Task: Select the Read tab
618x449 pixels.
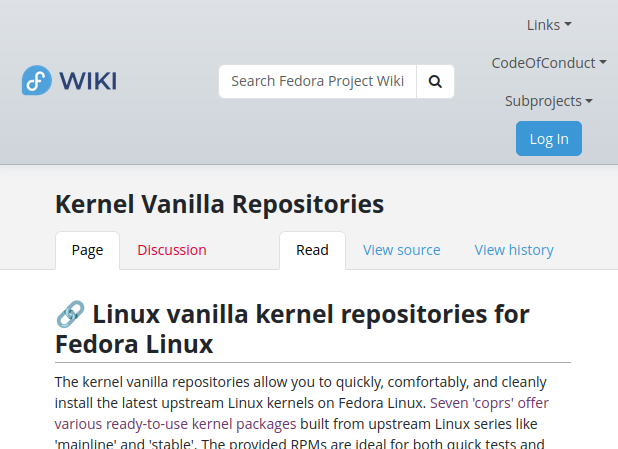Action: pos(312,250)
